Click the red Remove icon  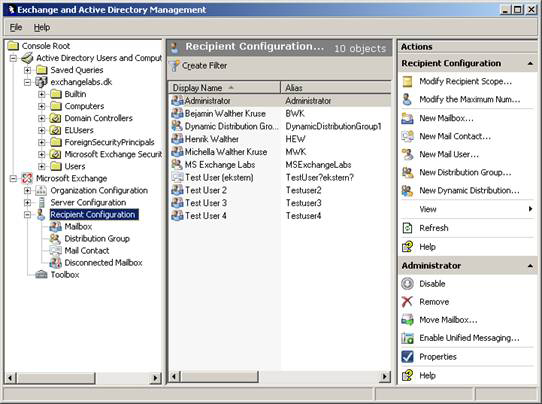pos(407,302)
